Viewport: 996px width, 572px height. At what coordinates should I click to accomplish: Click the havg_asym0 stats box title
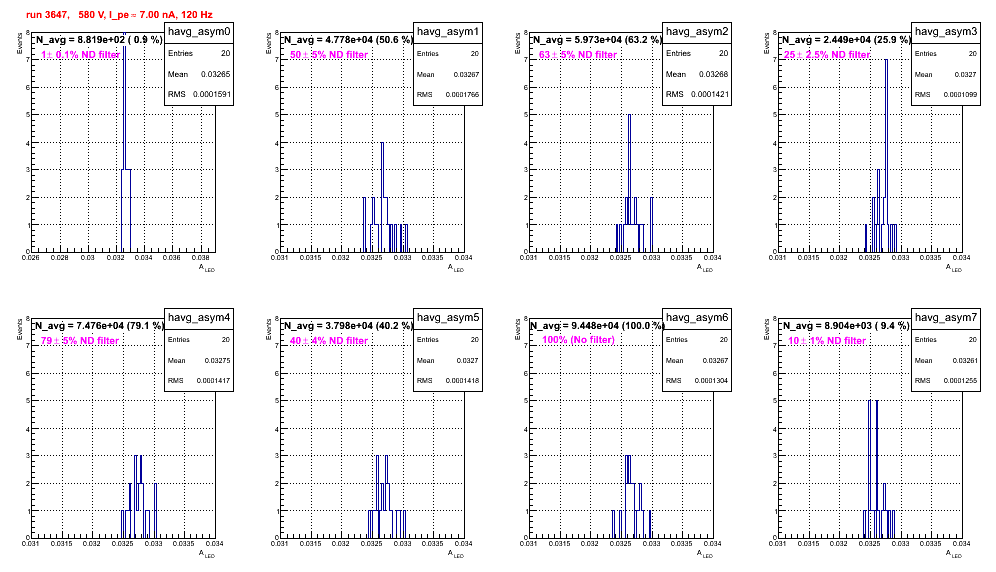[199, 32]
